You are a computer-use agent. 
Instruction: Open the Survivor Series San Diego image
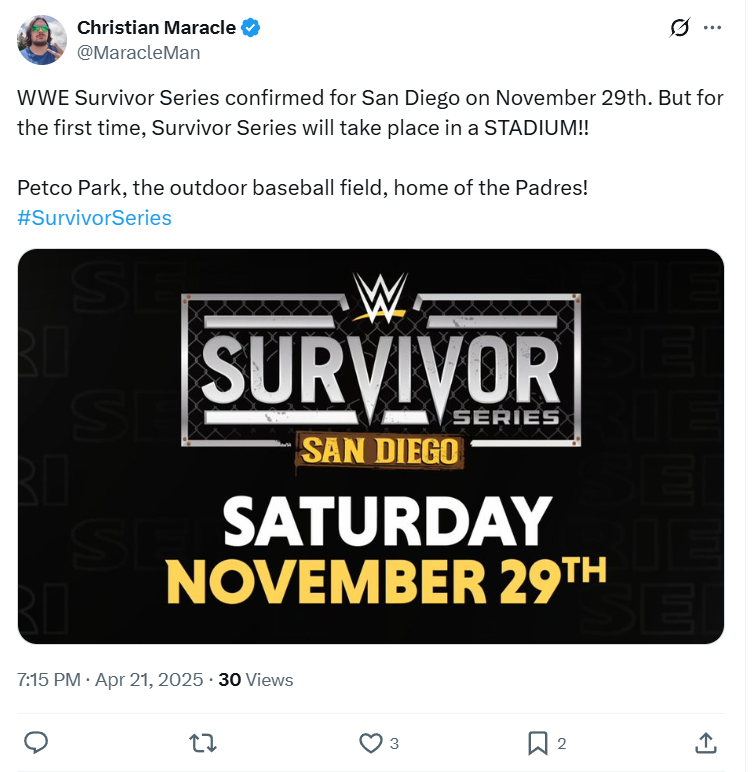click(371, 446)
